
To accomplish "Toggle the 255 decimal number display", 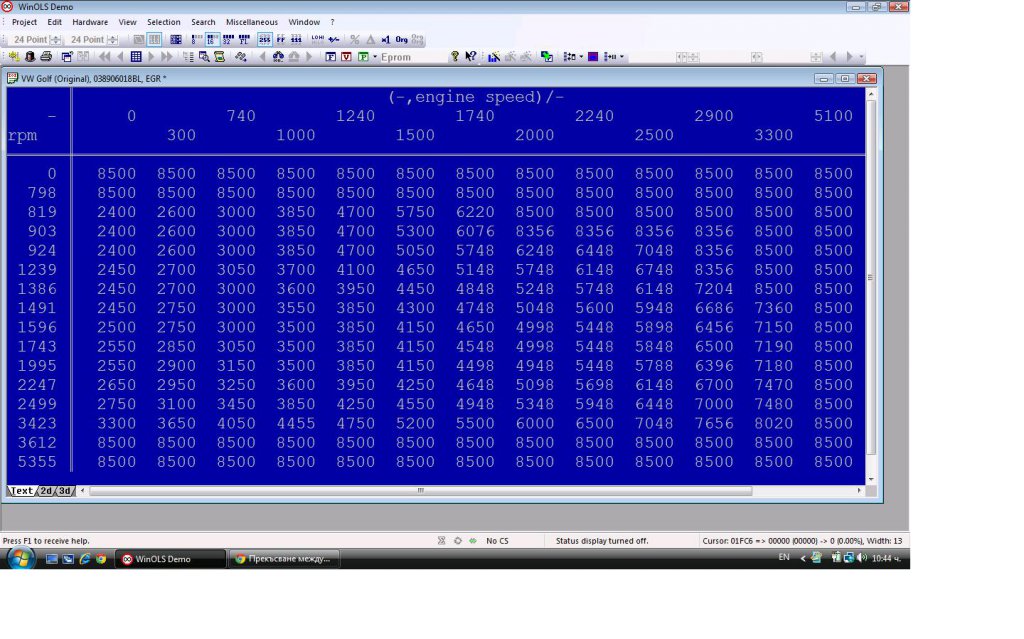I will 265,40.
